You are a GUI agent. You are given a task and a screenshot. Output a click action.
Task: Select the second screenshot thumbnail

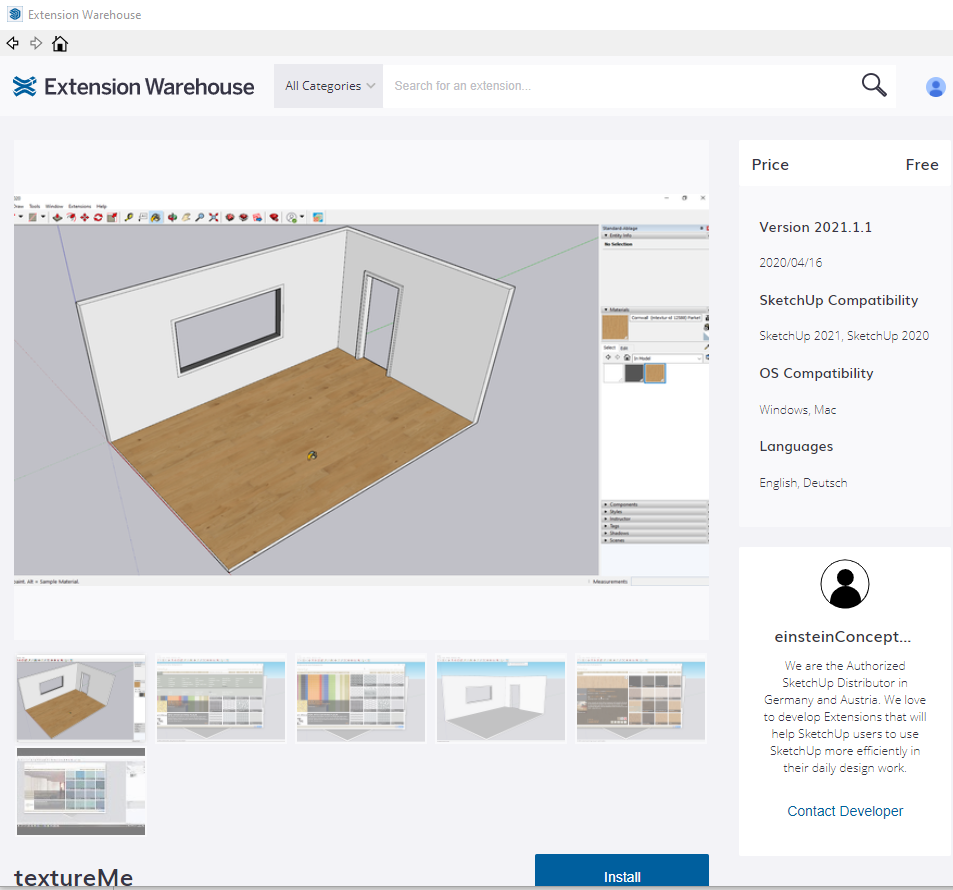(221, 698)
